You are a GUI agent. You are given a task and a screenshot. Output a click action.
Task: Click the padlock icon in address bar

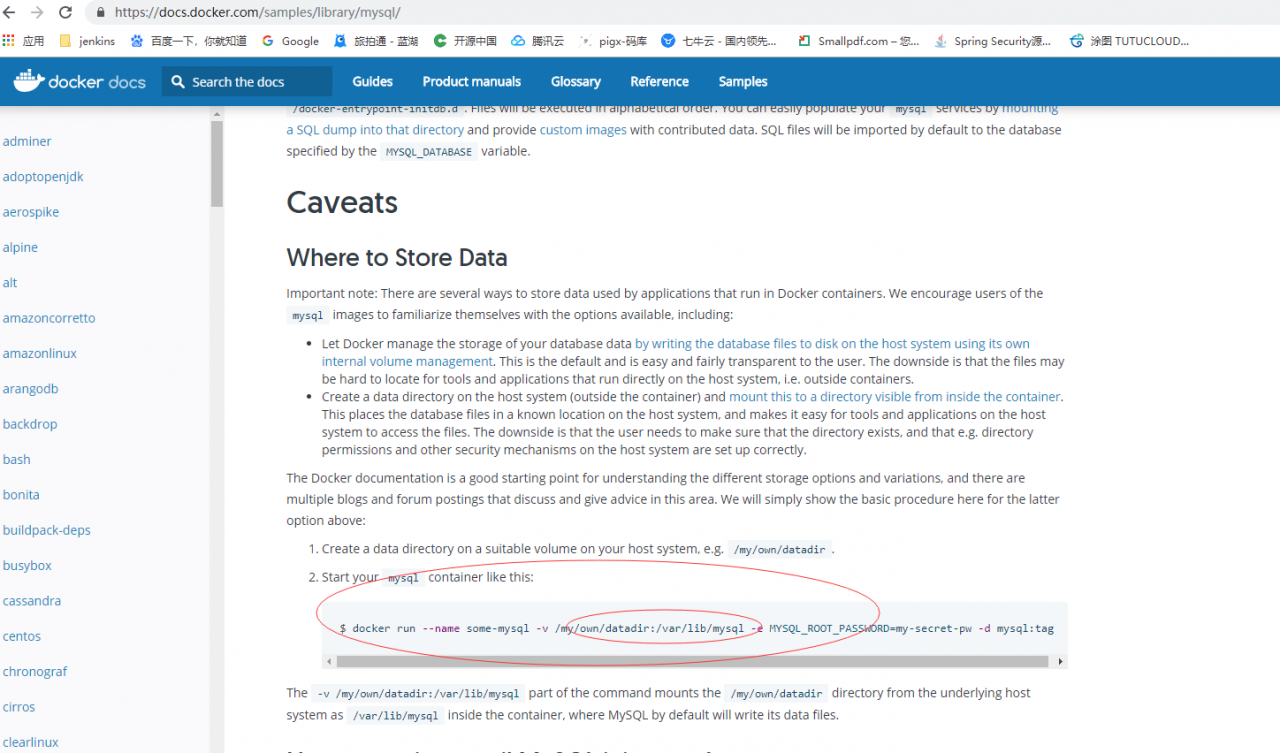coord(101,13)
